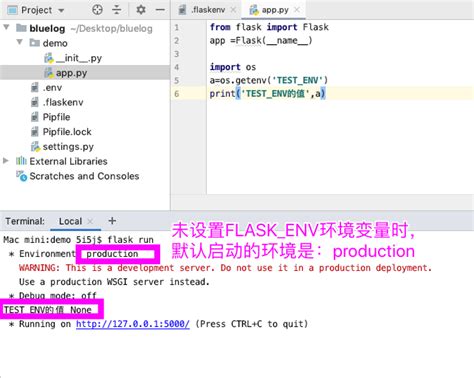The width and height of the screenshot is (474, 378).
Task: Open settings.py in project tree
Action: 68,147
